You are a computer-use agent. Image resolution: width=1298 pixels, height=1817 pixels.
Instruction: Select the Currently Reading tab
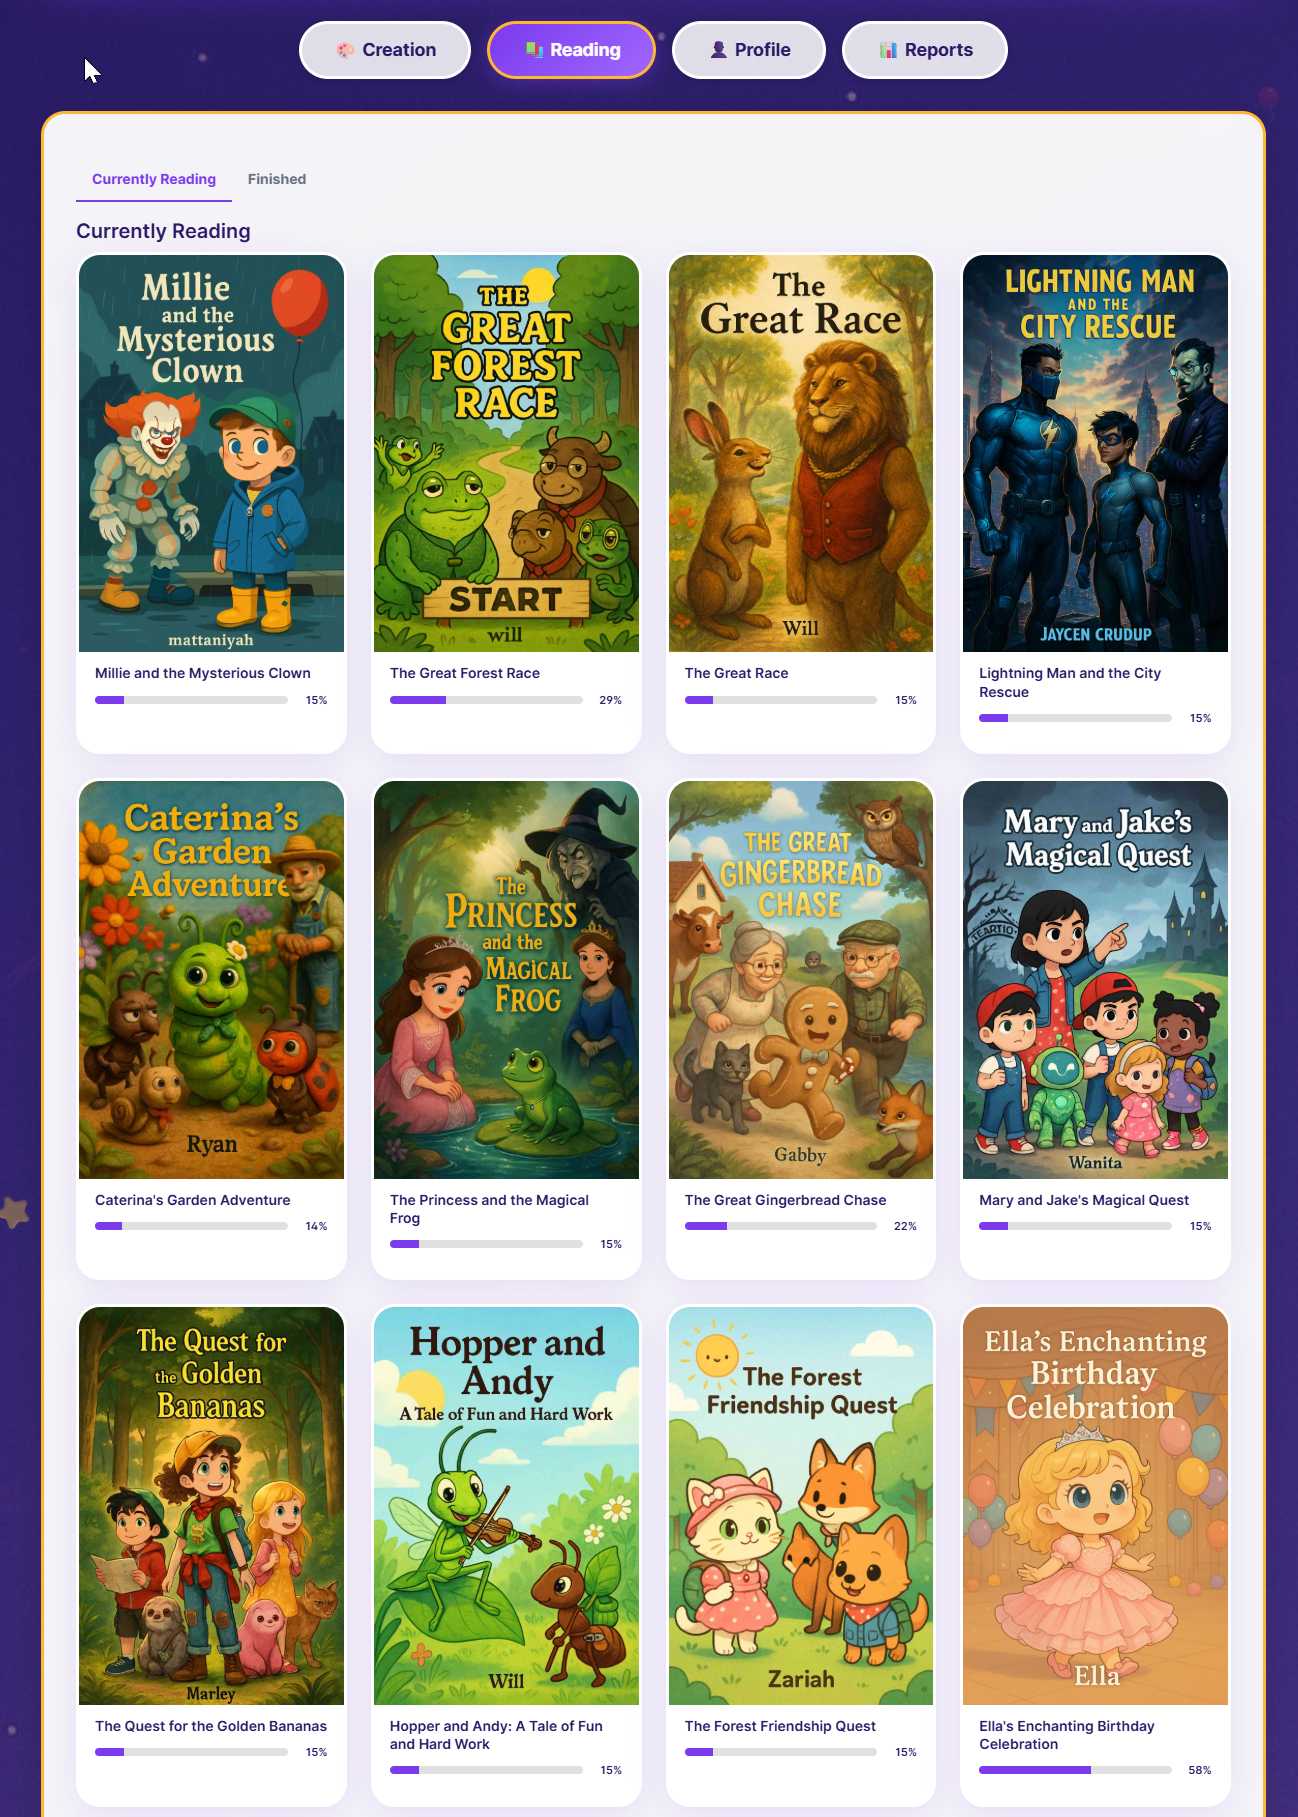154,179
